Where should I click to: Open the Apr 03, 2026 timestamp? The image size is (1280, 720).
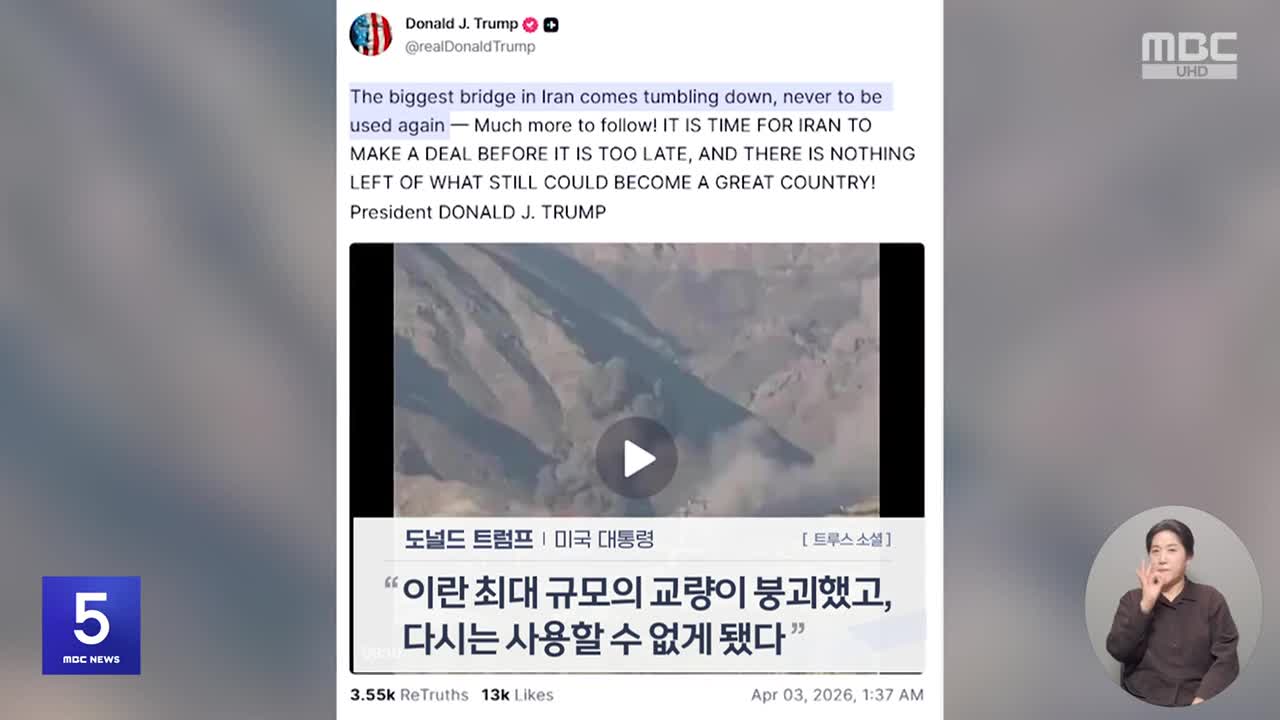(837, 694)
